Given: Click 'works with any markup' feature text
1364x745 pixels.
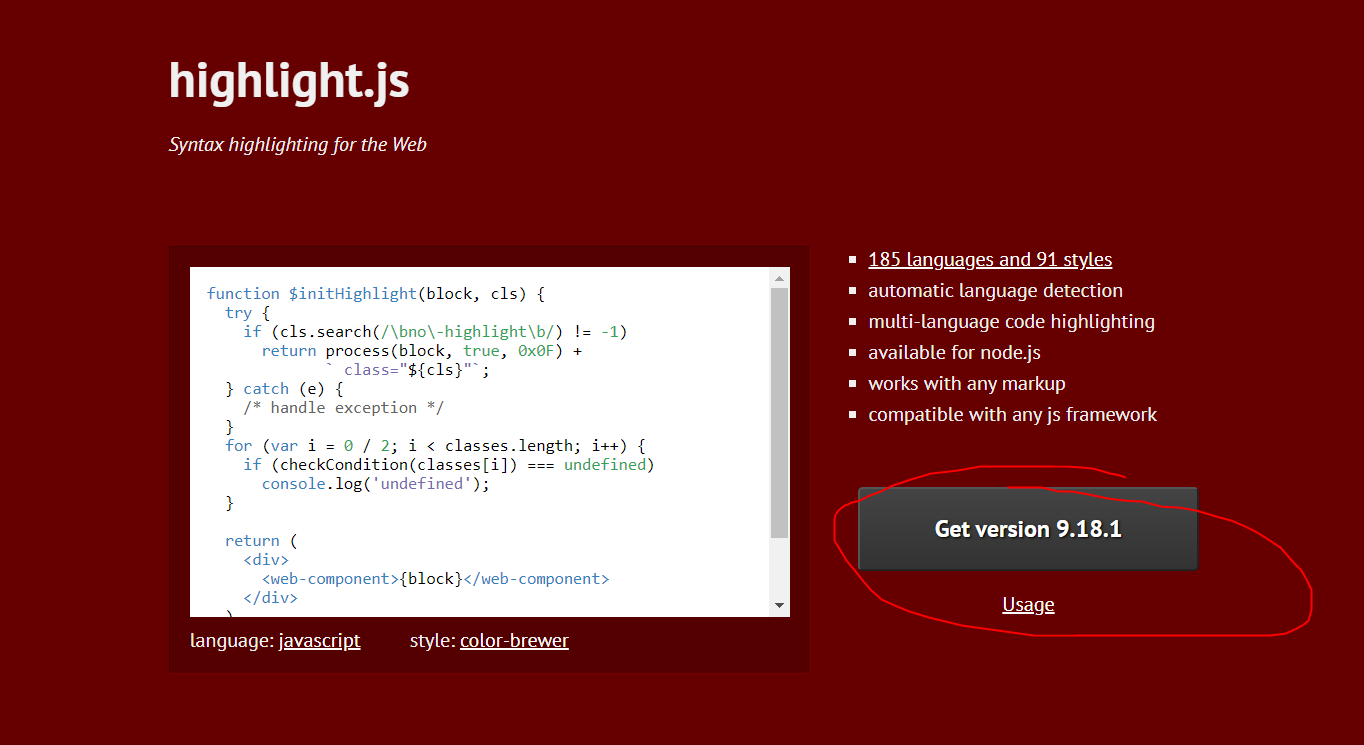Looking at the screenshot, I should coord(967,383).
